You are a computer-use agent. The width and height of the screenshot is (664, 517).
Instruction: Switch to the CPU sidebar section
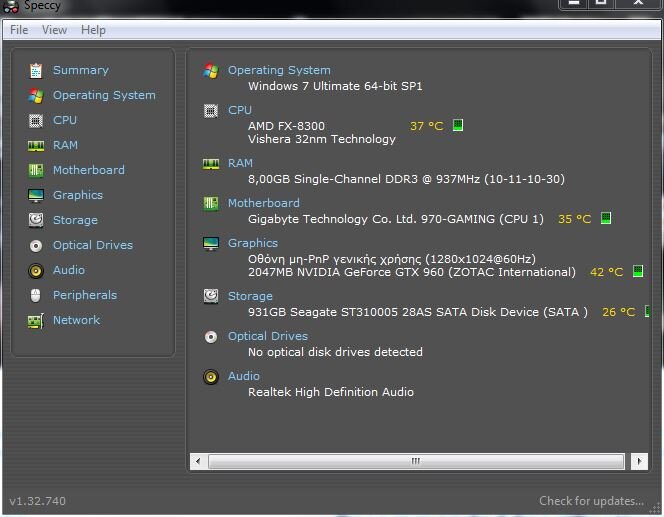pos(65,120)
